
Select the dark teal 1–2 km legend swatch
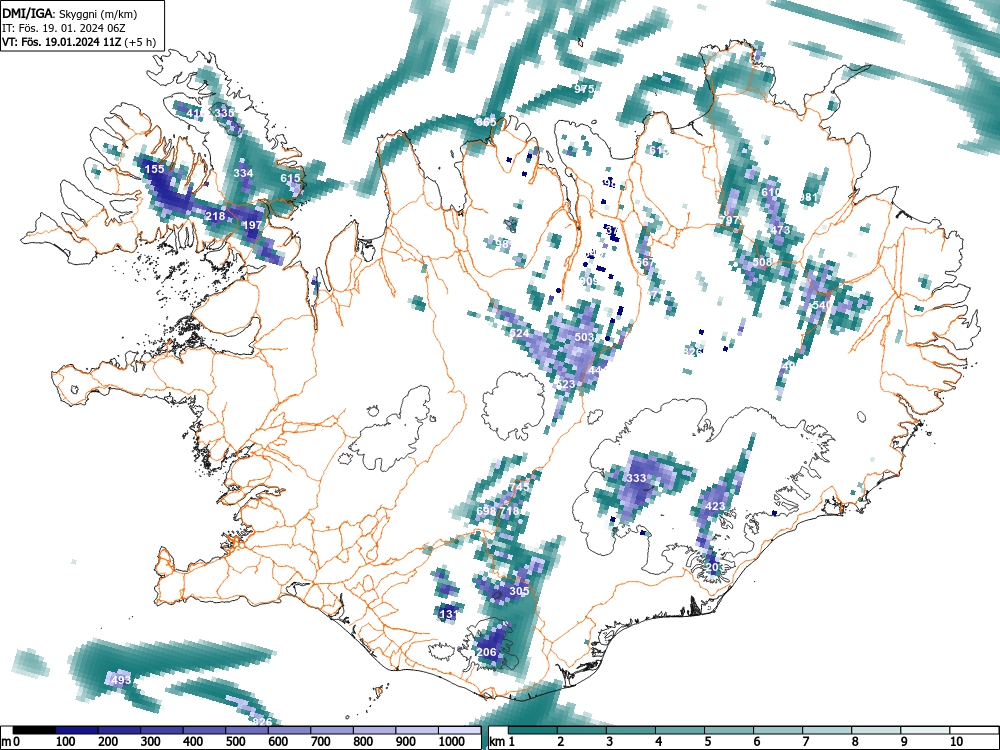(x=533, y=730)
